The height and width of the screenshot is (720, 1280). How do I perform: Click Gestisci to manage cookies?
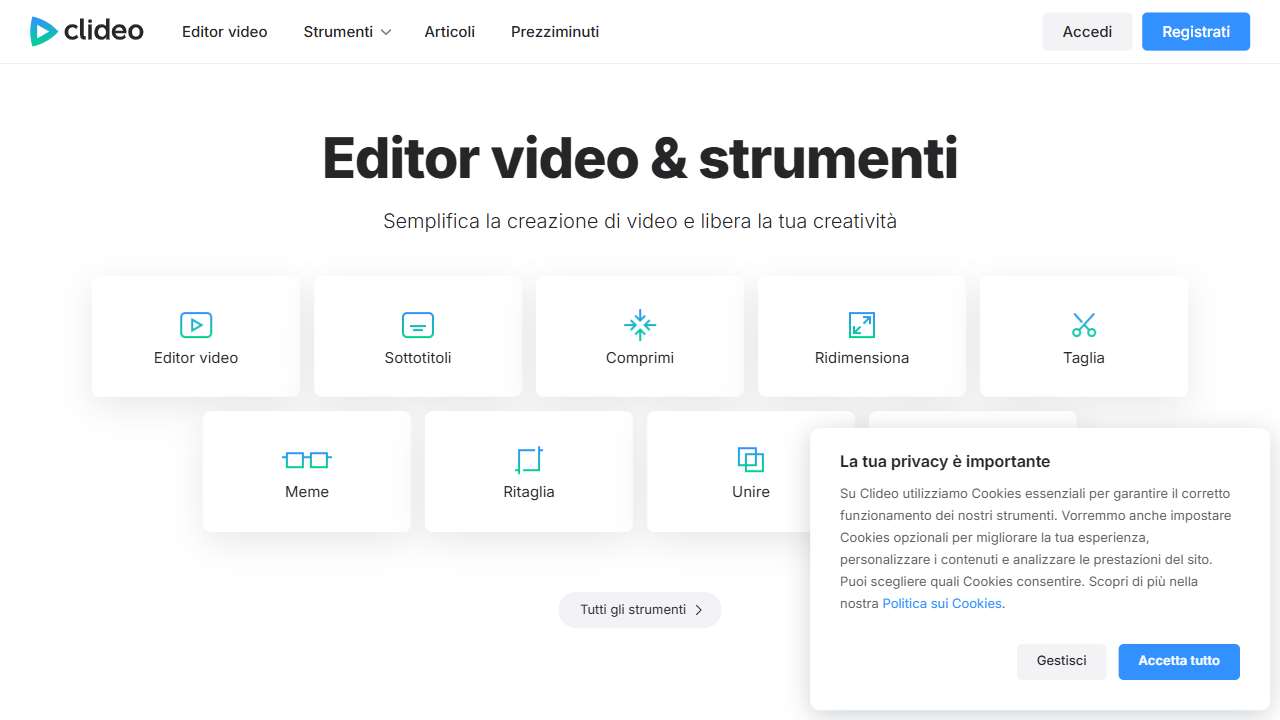pos(1061,661)
